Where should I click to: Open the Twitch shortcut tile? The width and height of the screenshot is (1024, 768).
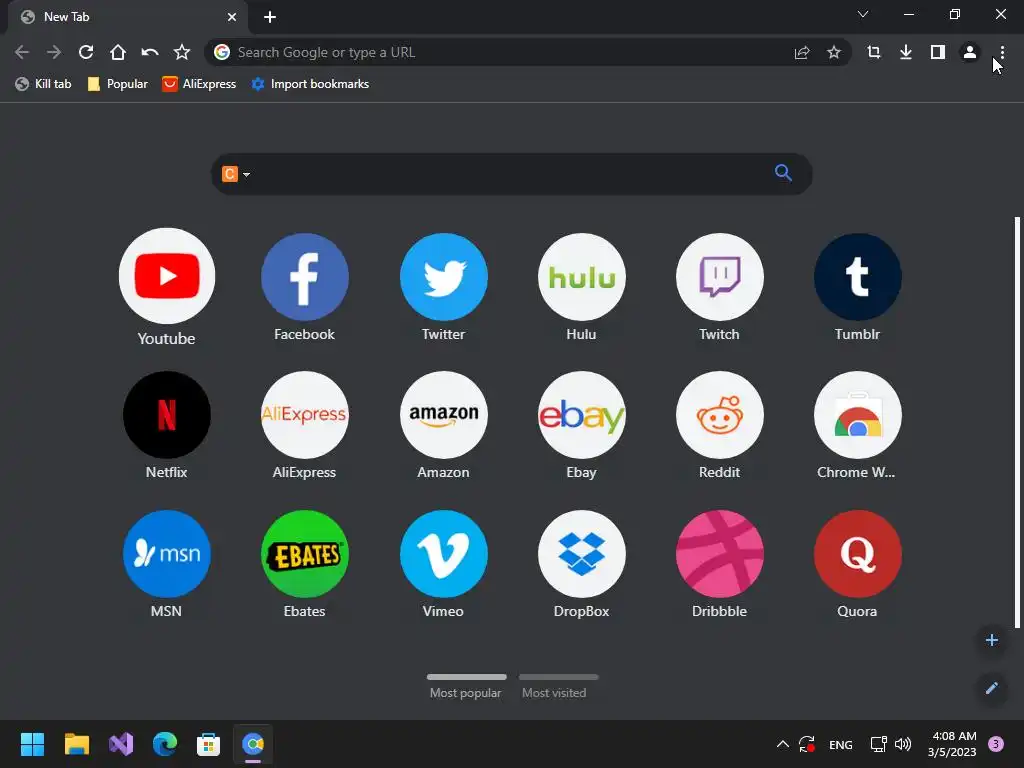click(x=720, y=277)
